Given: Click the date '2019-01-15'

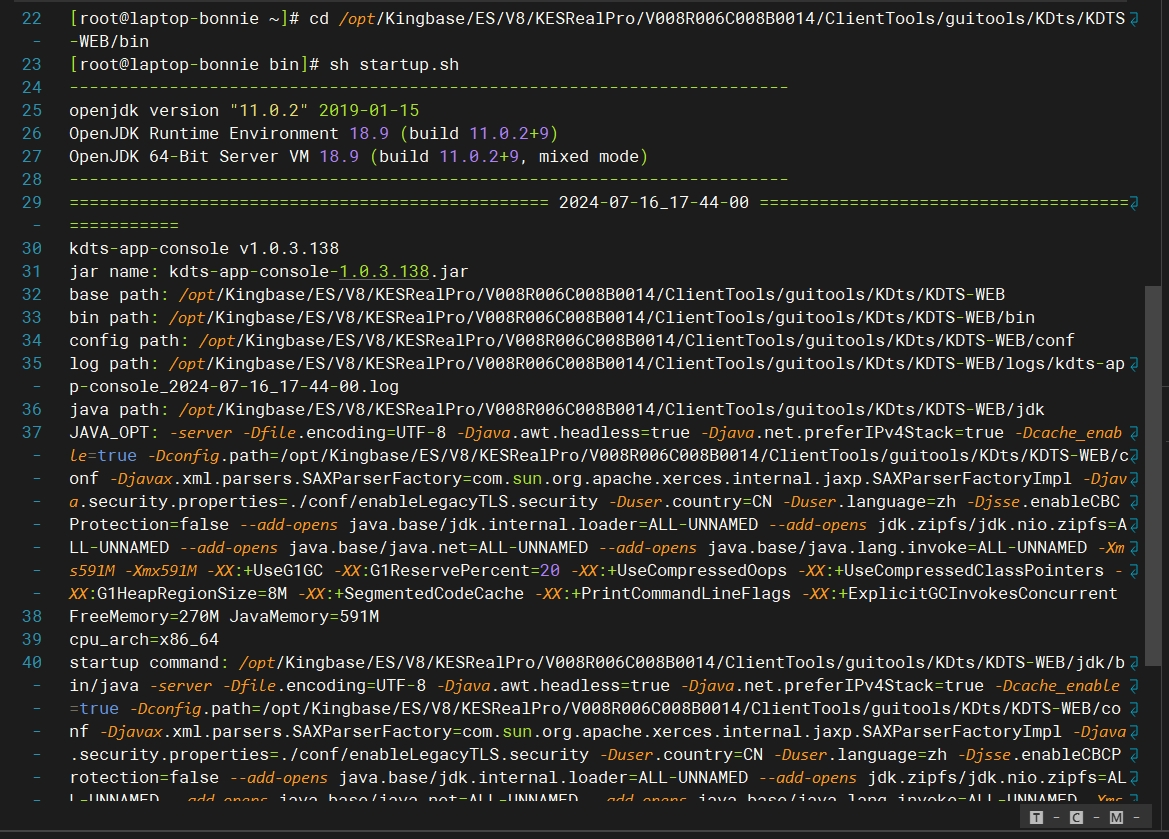Looking at the screenshot, I should (x=369, y=110).
